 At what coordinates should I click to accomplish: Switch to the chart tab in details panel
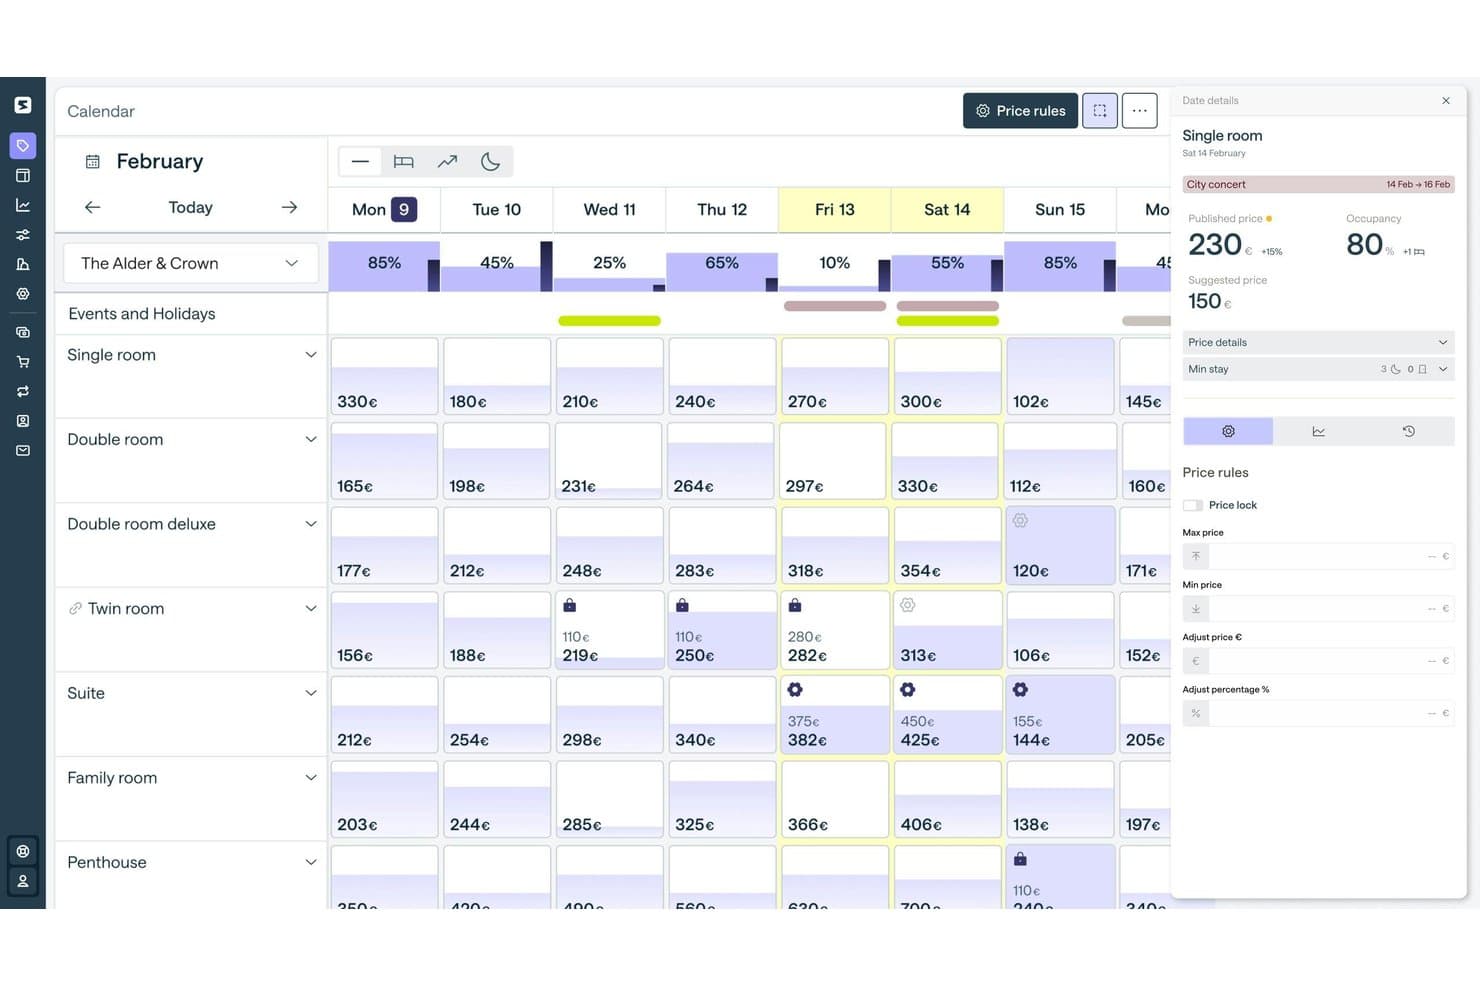1318,431
